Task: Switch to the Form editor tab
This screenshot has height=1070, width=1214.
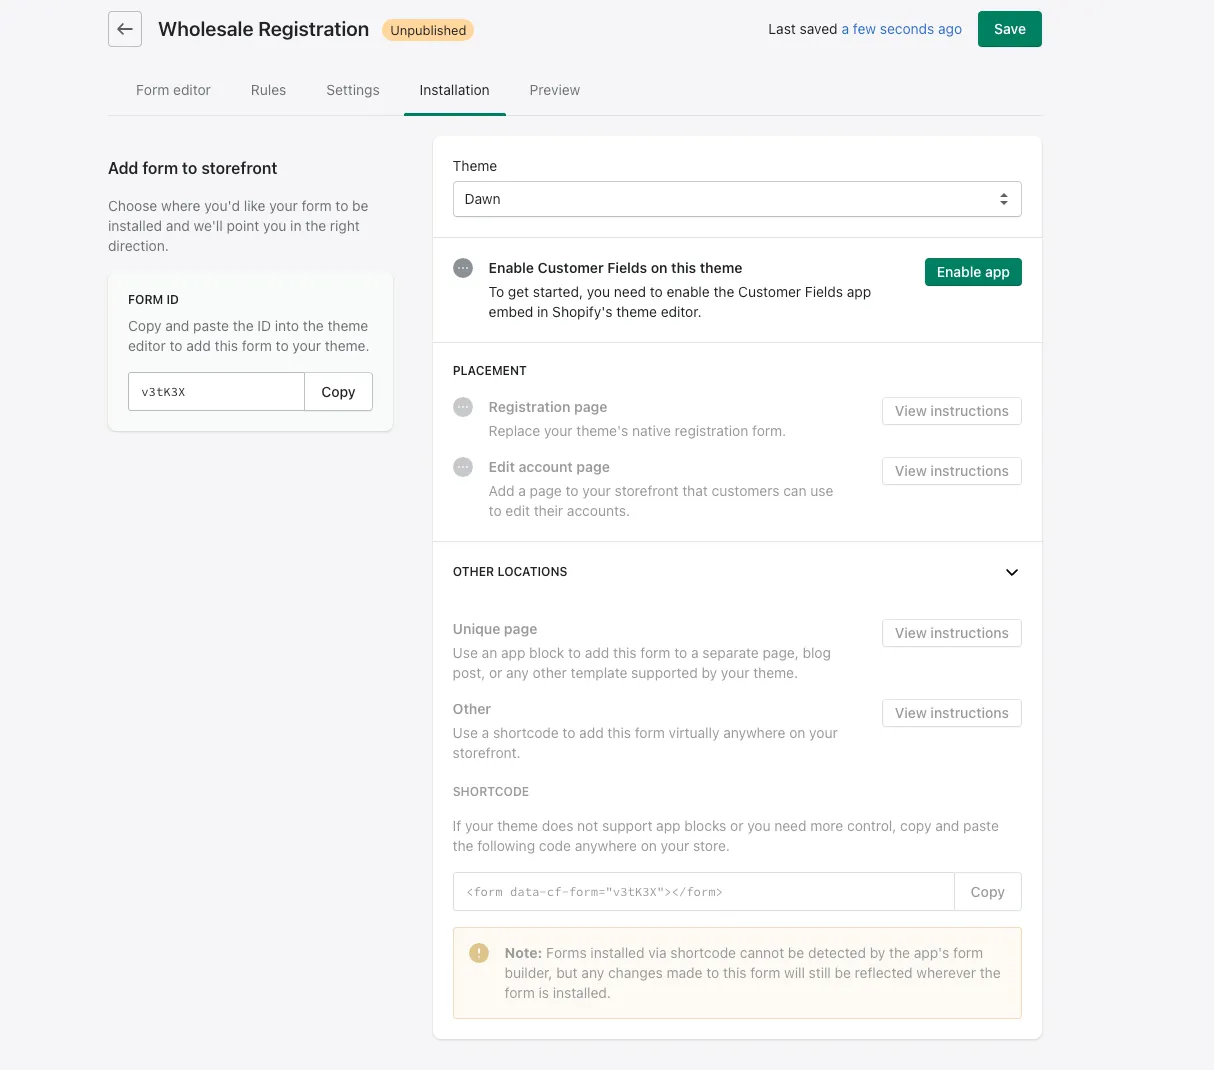Action: 173,90
